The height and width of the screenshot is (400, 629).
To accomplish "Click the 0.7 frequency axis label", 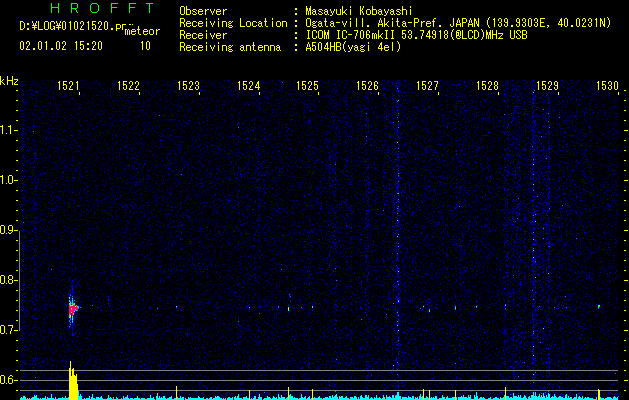I will point(8,330).
